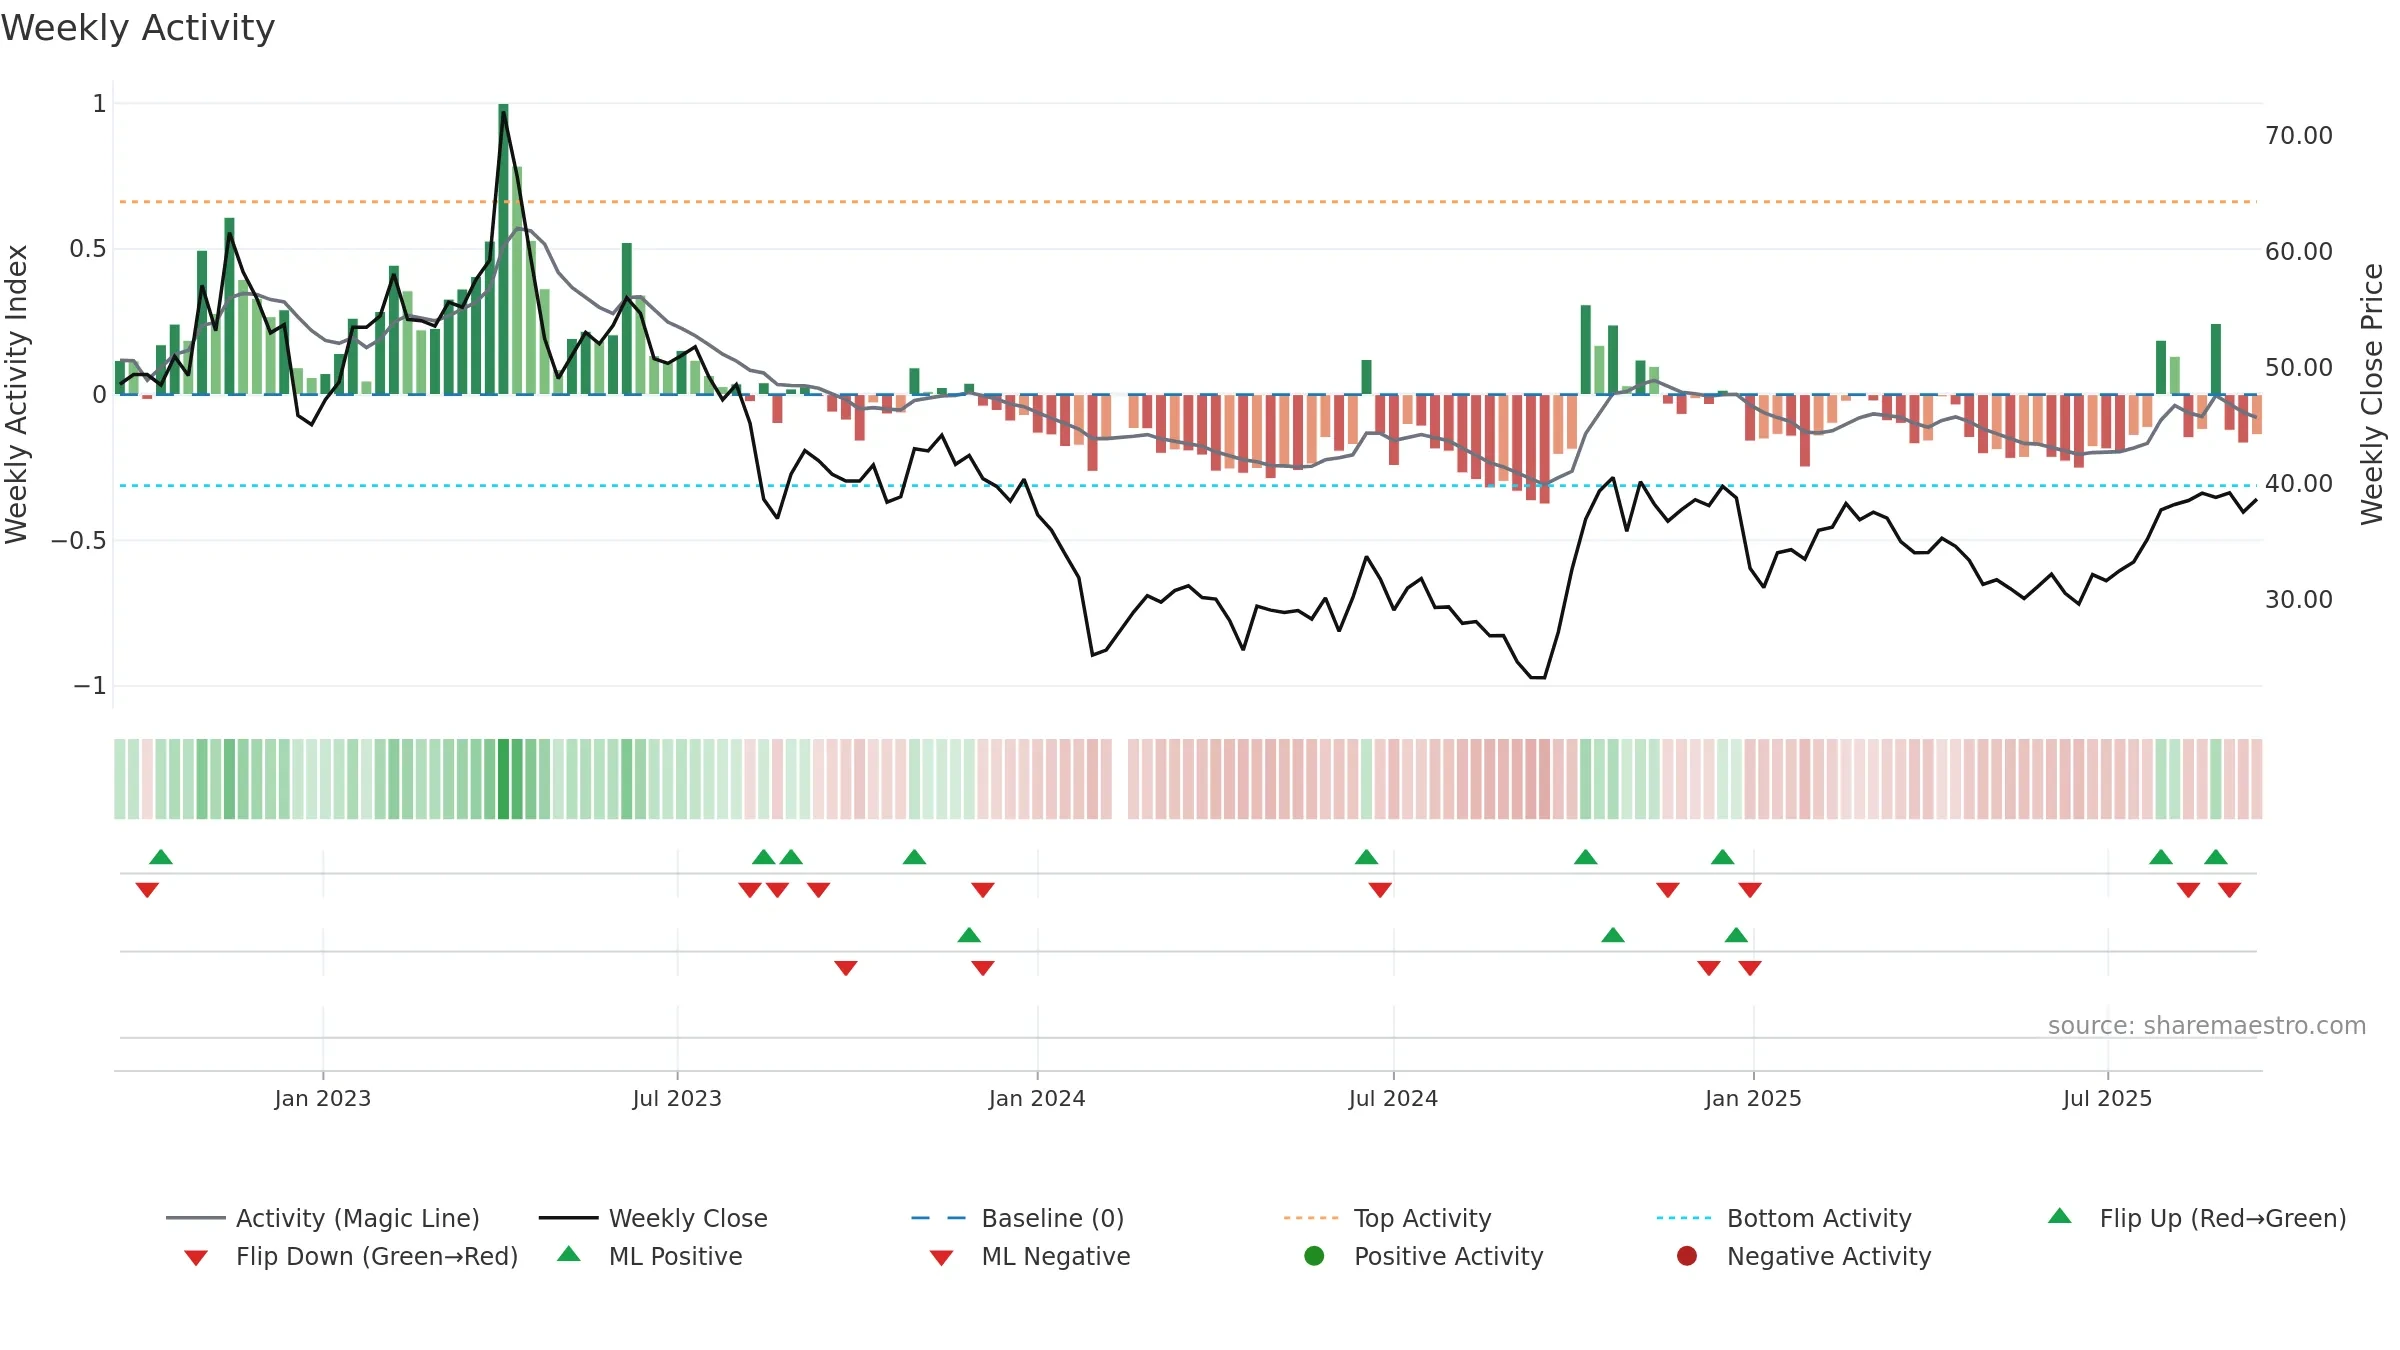The height and width of the screenshot is (1350, 2400).
Task: Click the 30.00 price axis tick
Action: [2299, 600]
